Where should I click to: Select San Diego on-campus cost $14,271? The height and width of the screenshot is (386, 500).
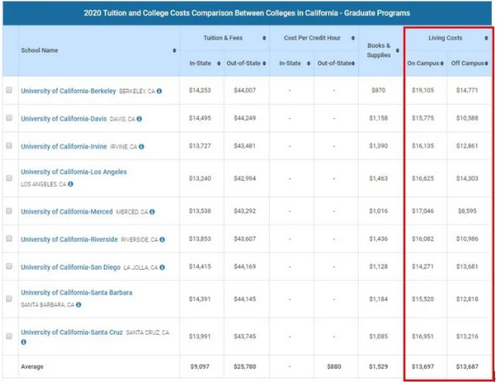coord(423,267)
